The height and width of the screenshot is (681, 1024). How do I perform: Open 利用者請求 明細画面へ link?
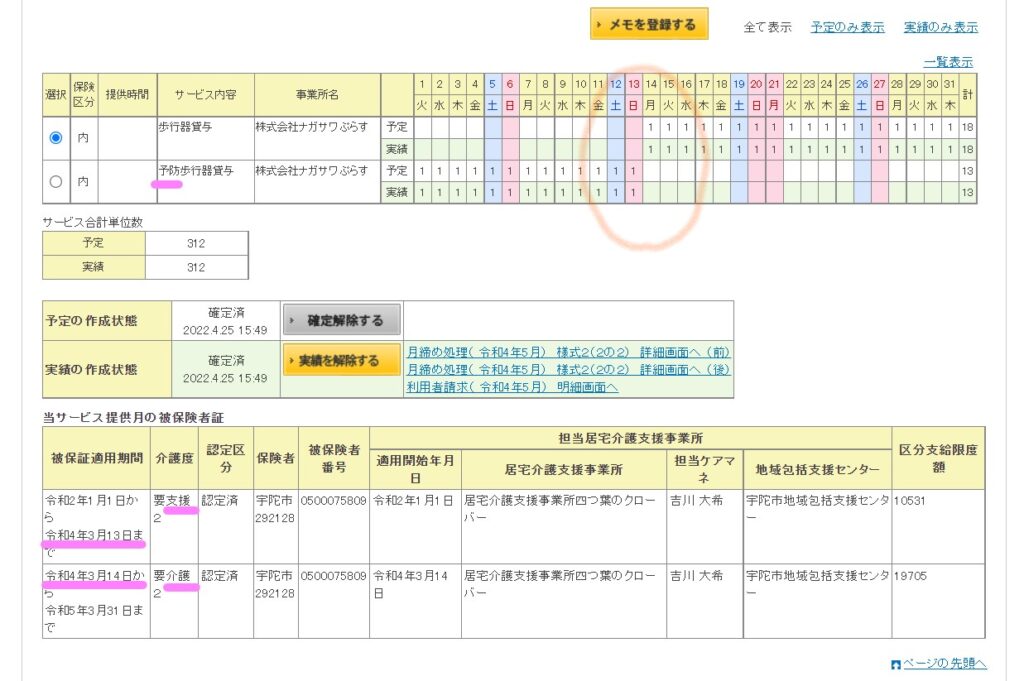click(512, 387)
